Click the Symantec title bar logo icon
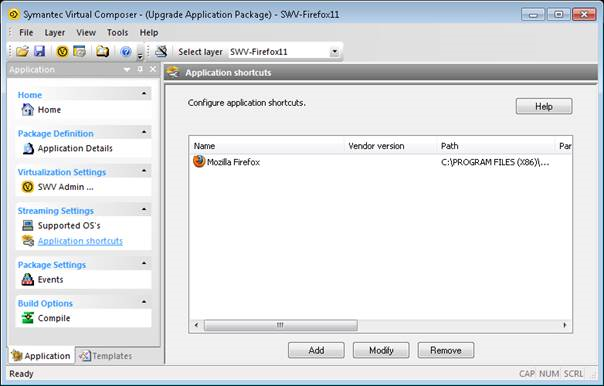This screenshot has height=386, width=604. tap(14, 15)
